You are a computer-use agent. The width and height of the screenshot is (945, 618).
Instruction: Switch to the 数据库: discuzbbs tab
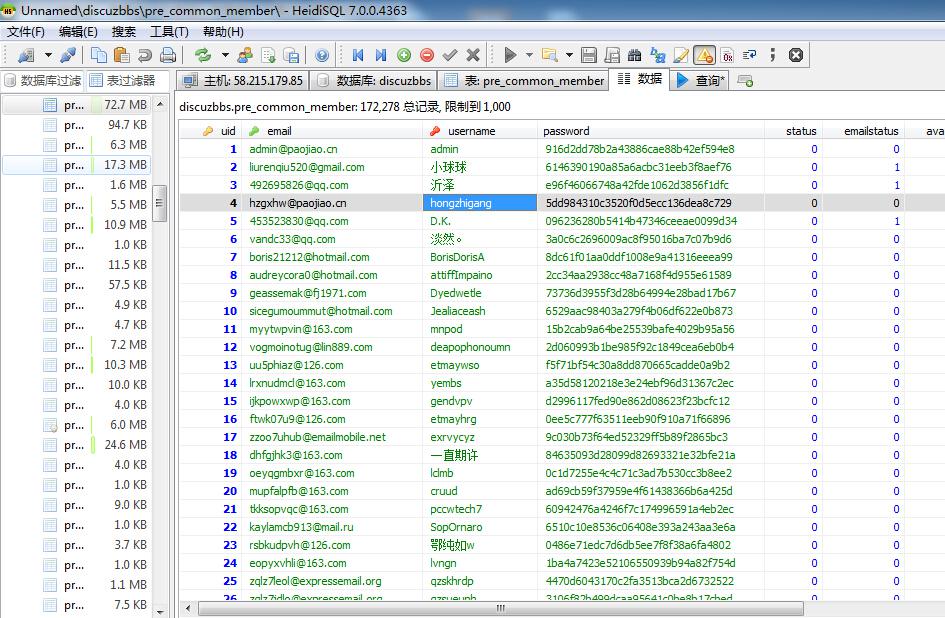[x=375, y=81]
